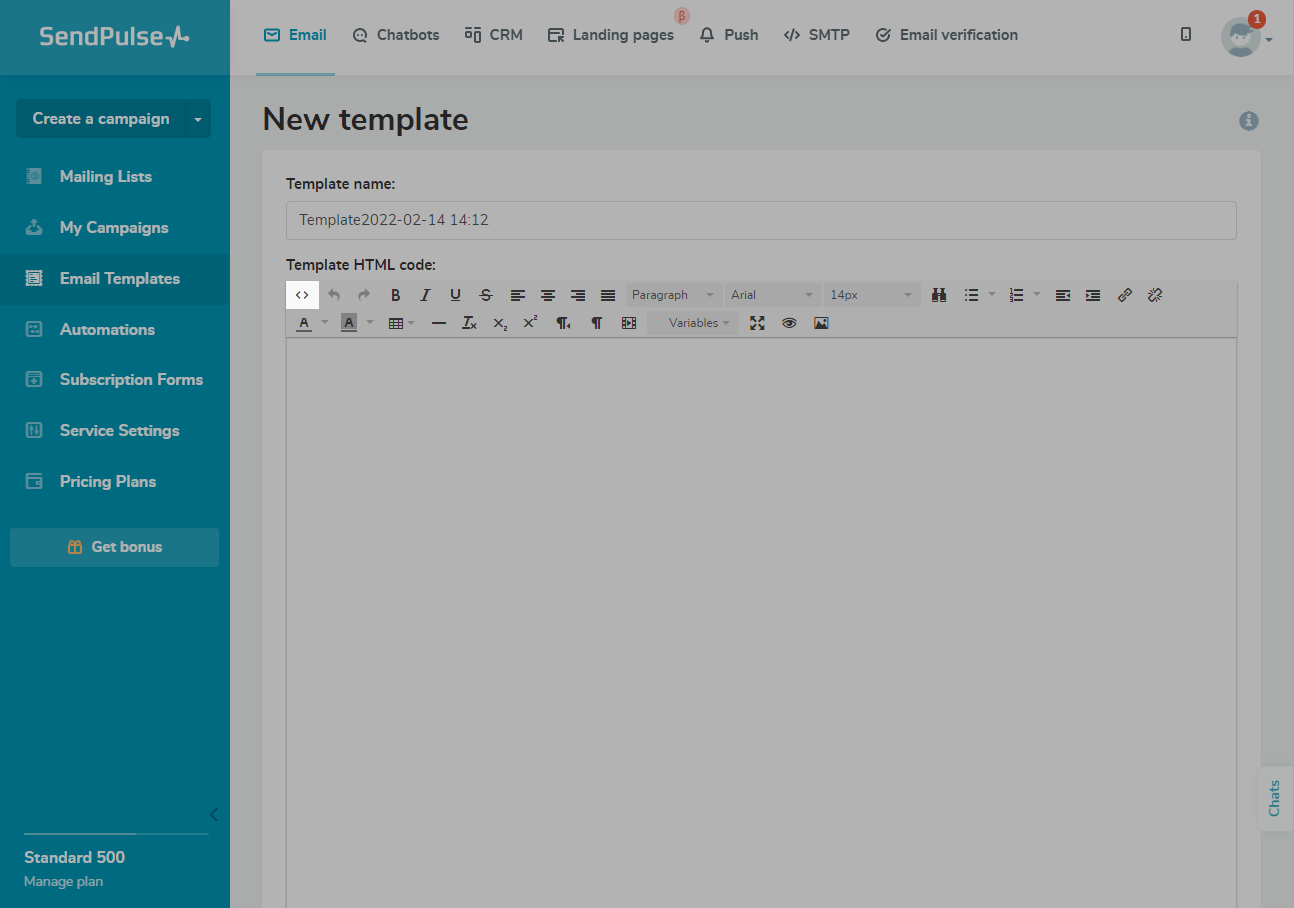Viewport: 1294px width, 908px height.
Task: Open the CRM tab
Action: [x=494, y=35]
